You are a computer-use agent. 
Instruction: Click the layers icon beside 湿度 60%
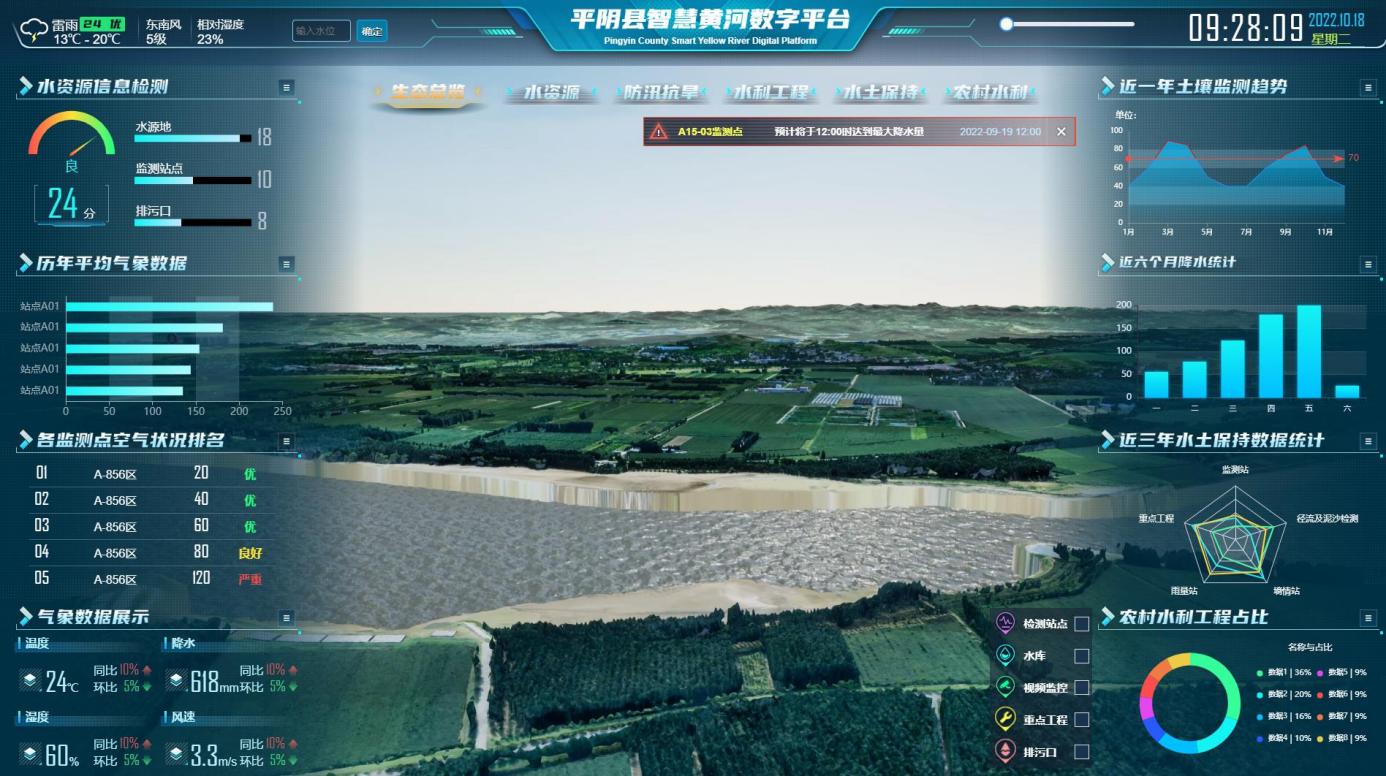pos(31,754)
